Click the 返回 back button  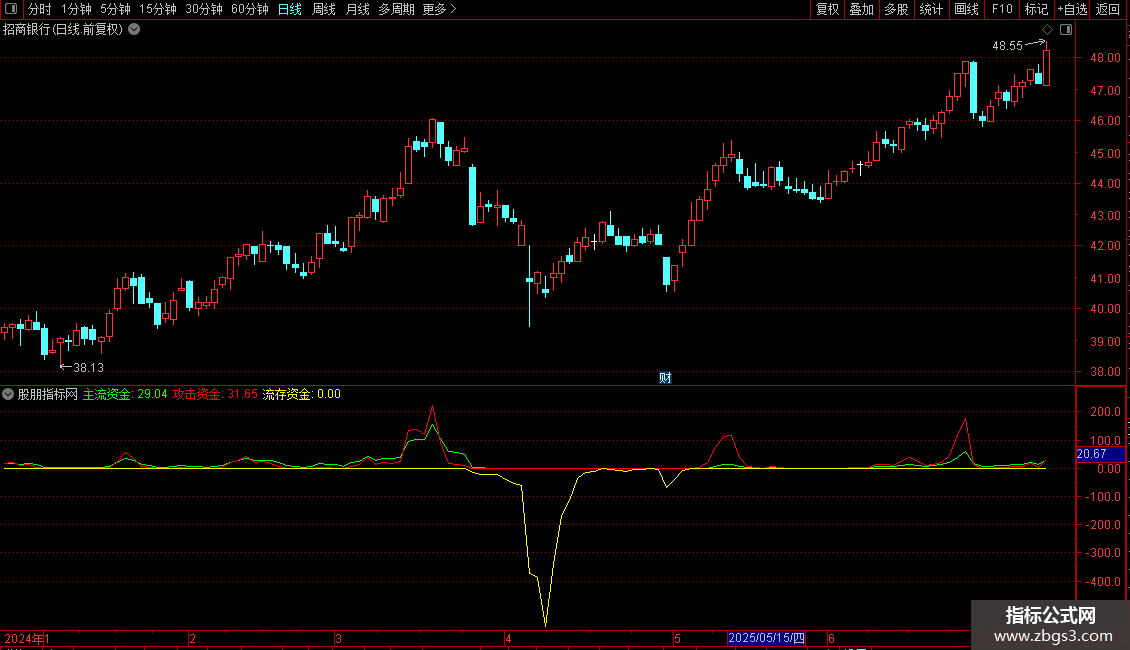1108,9
